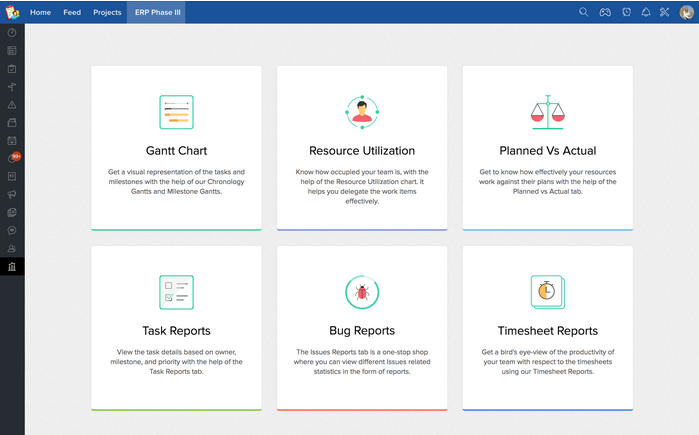The image size is (699, 435).
Task: Click the Resource Utilization description text
Action: 362,186
